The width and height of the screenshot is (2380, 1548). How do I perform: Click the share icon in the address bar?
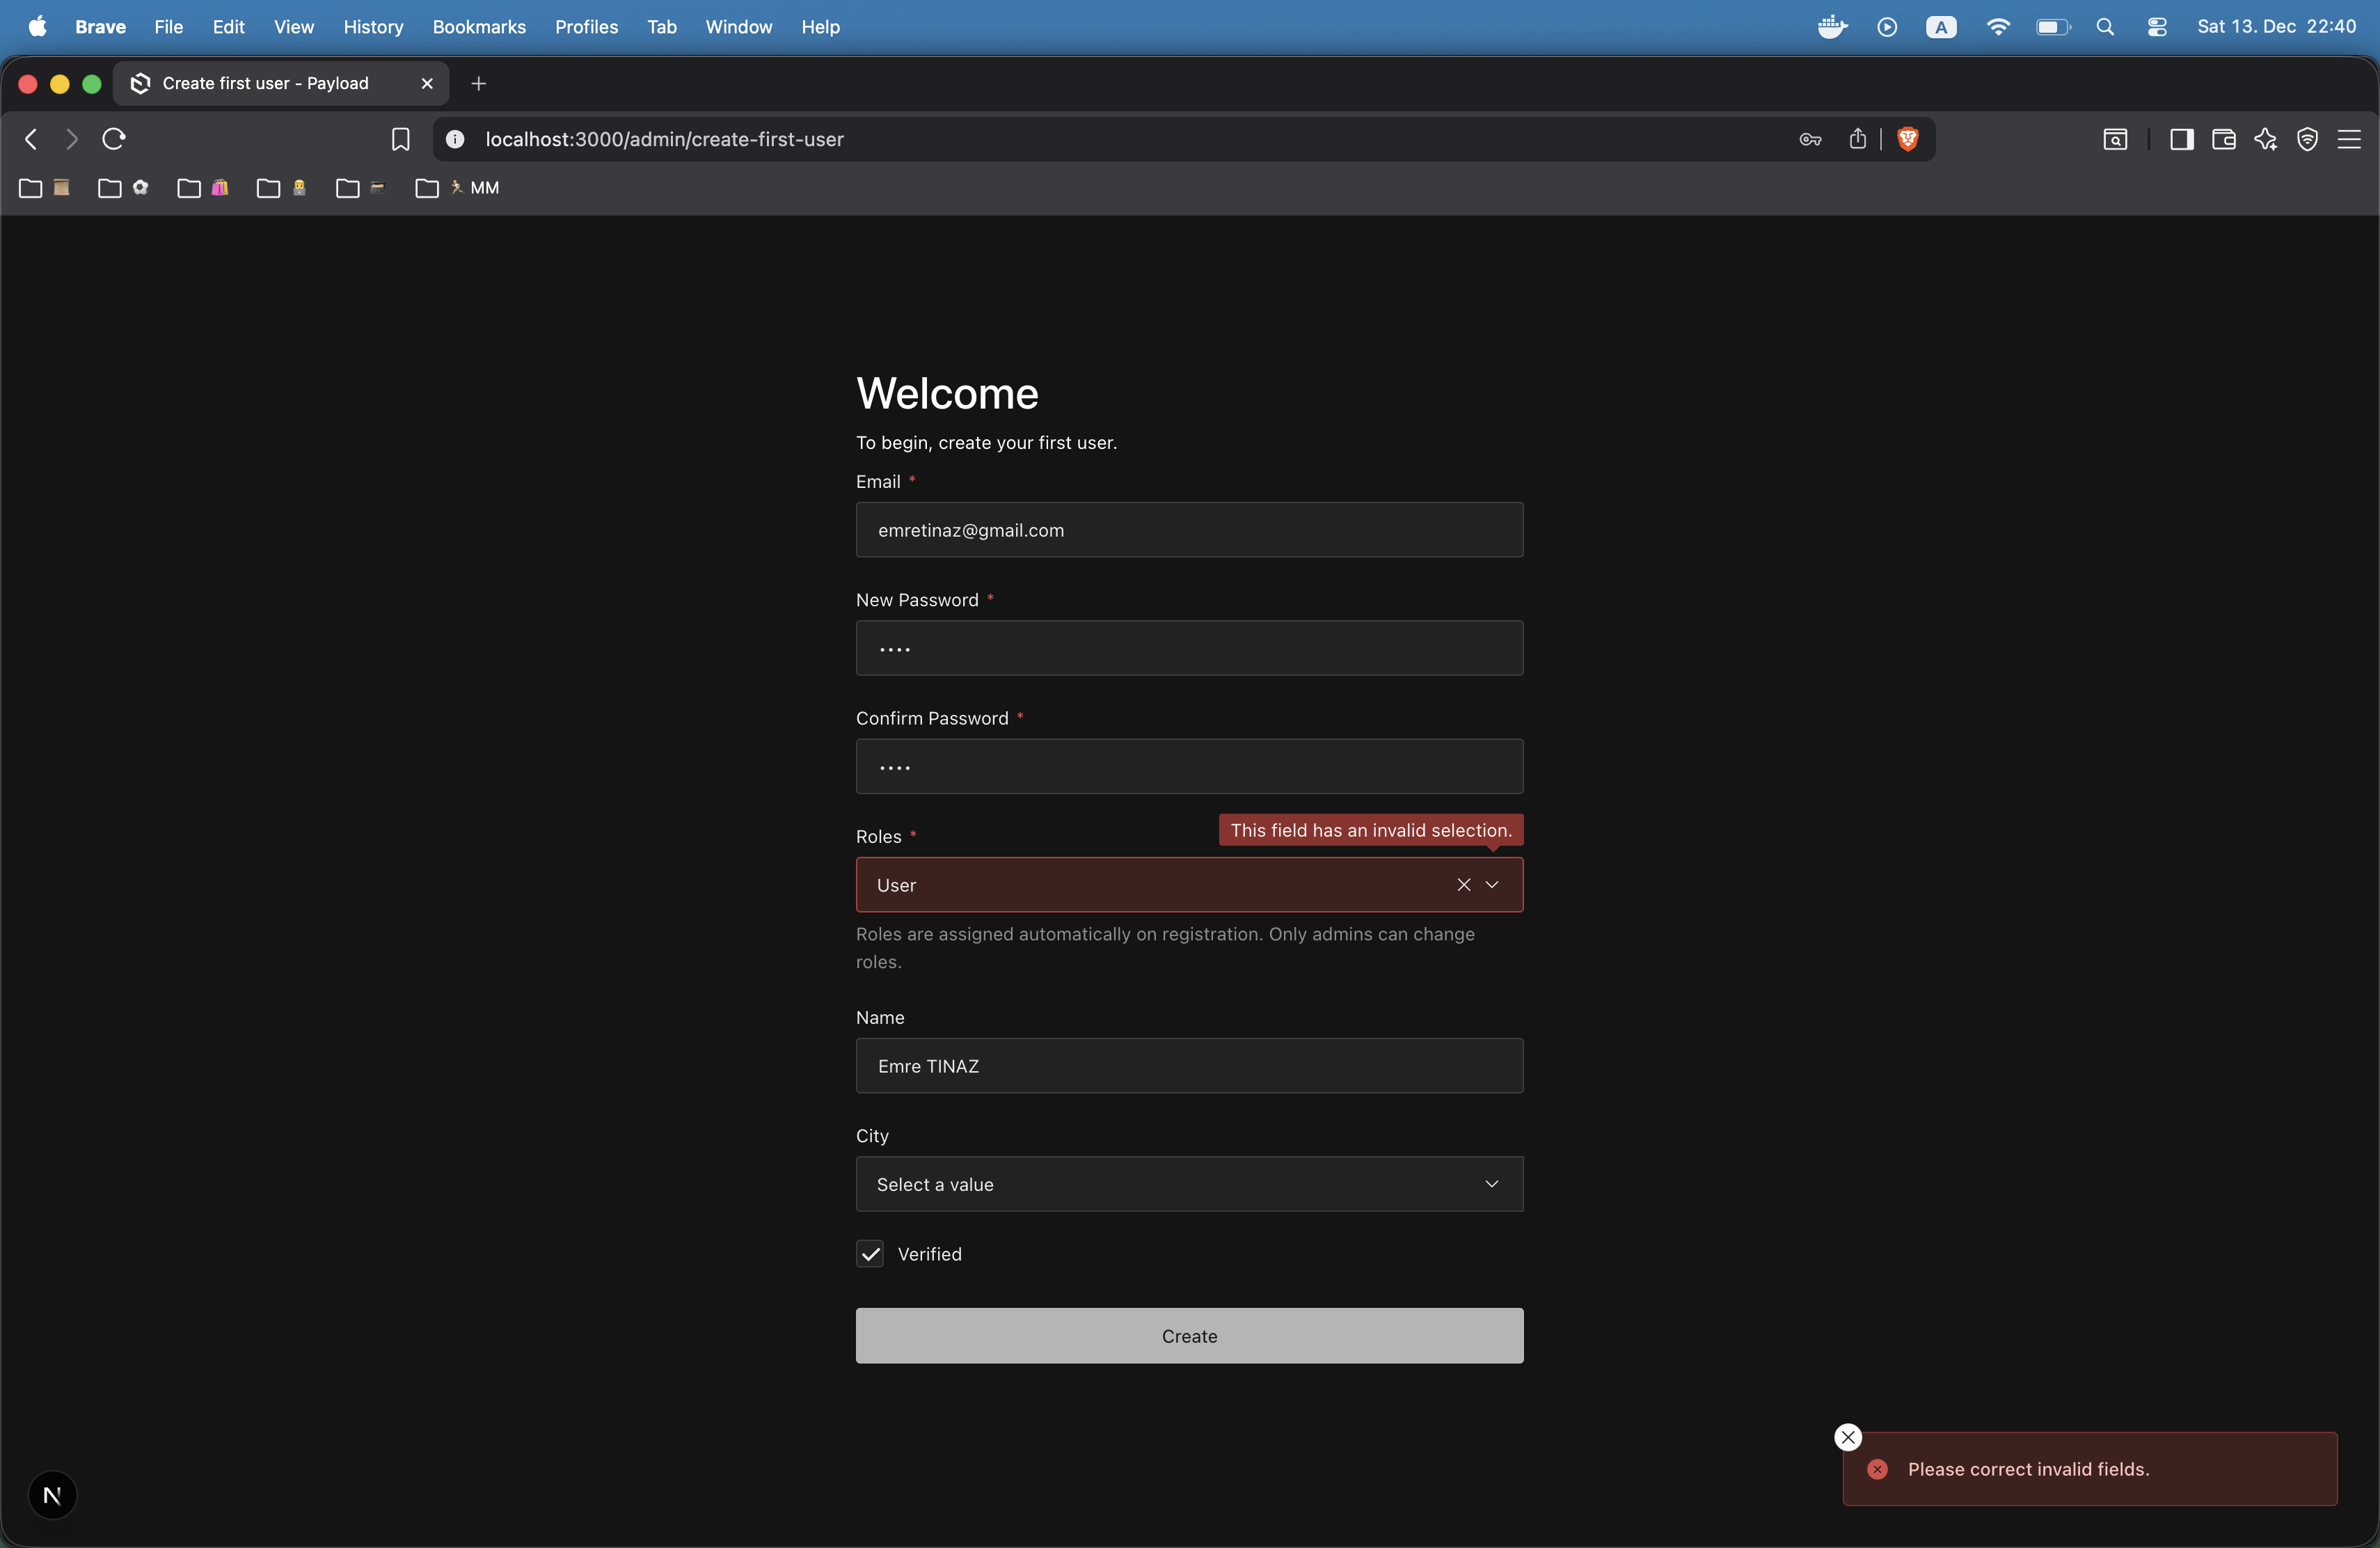pos(1857,139)
